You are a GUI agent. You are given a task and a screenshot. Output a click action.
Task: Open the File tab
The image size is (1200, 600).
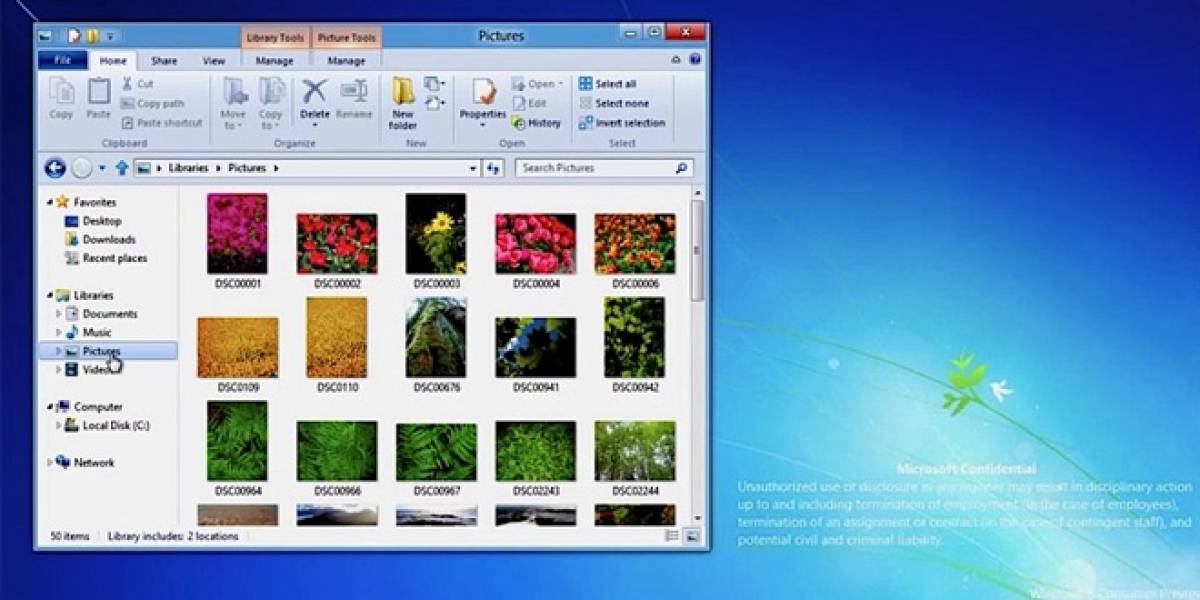point(62,60)
